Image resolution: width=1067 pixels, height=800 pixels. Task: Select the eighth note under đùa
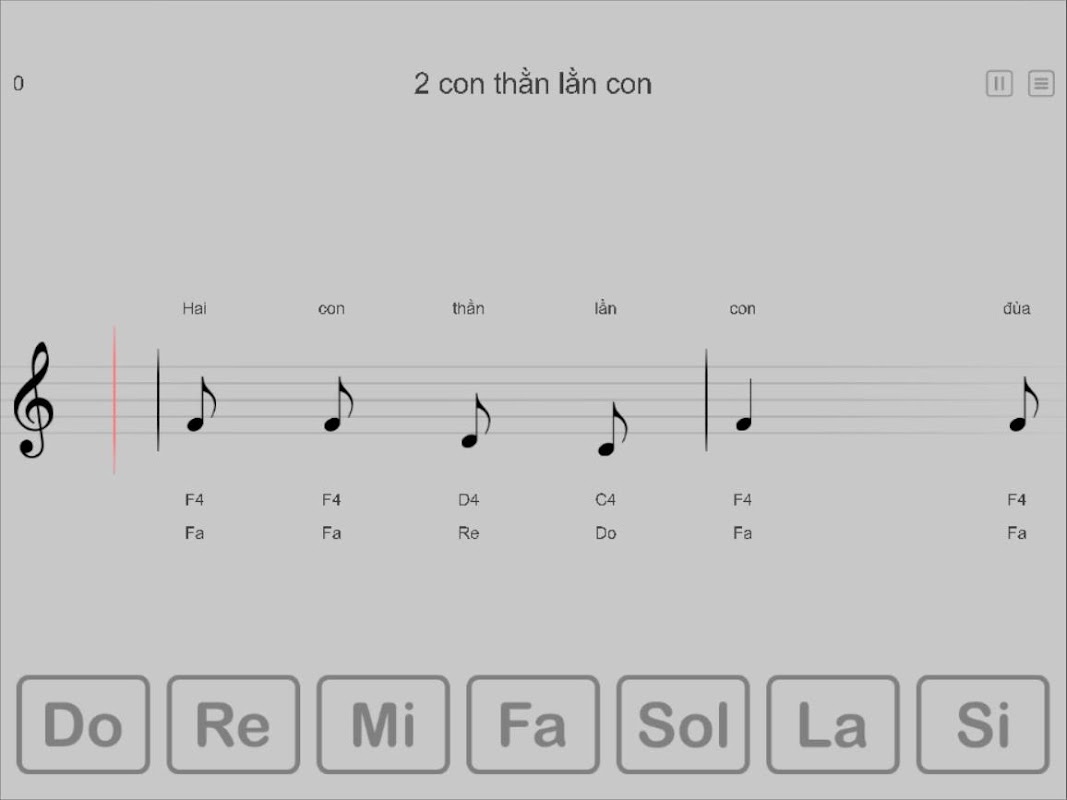click(x=1023, y=405)
